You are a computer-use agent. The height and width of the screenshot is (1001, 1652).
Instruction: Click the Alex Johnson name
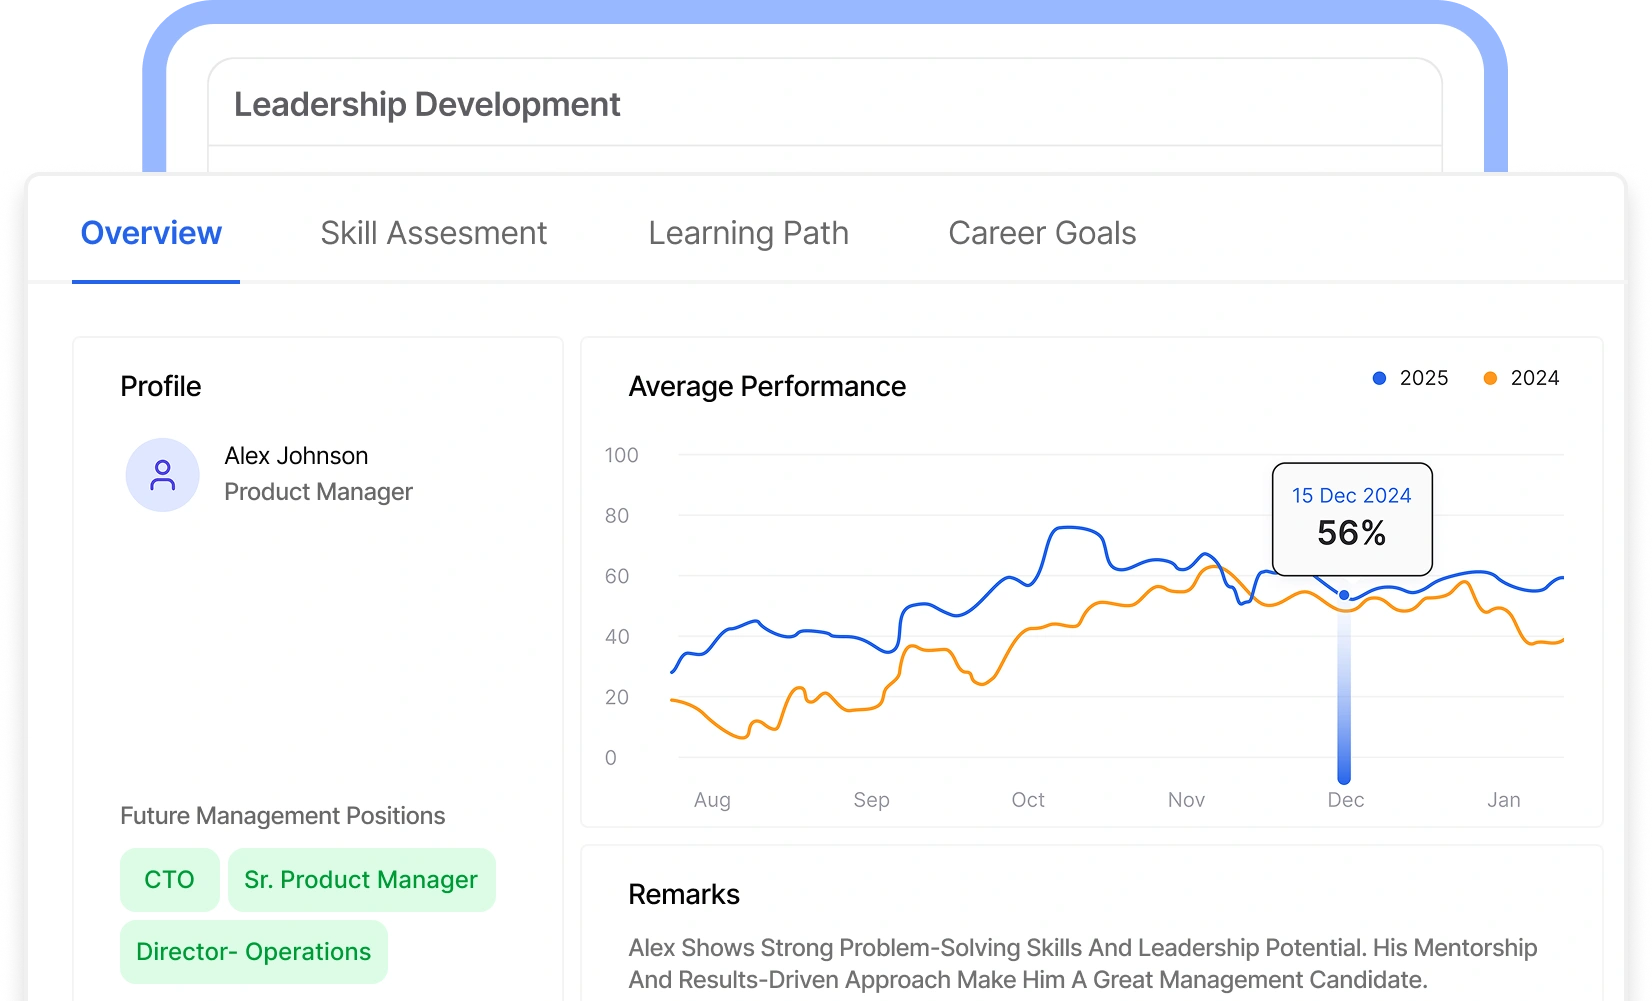click(296, 456)
